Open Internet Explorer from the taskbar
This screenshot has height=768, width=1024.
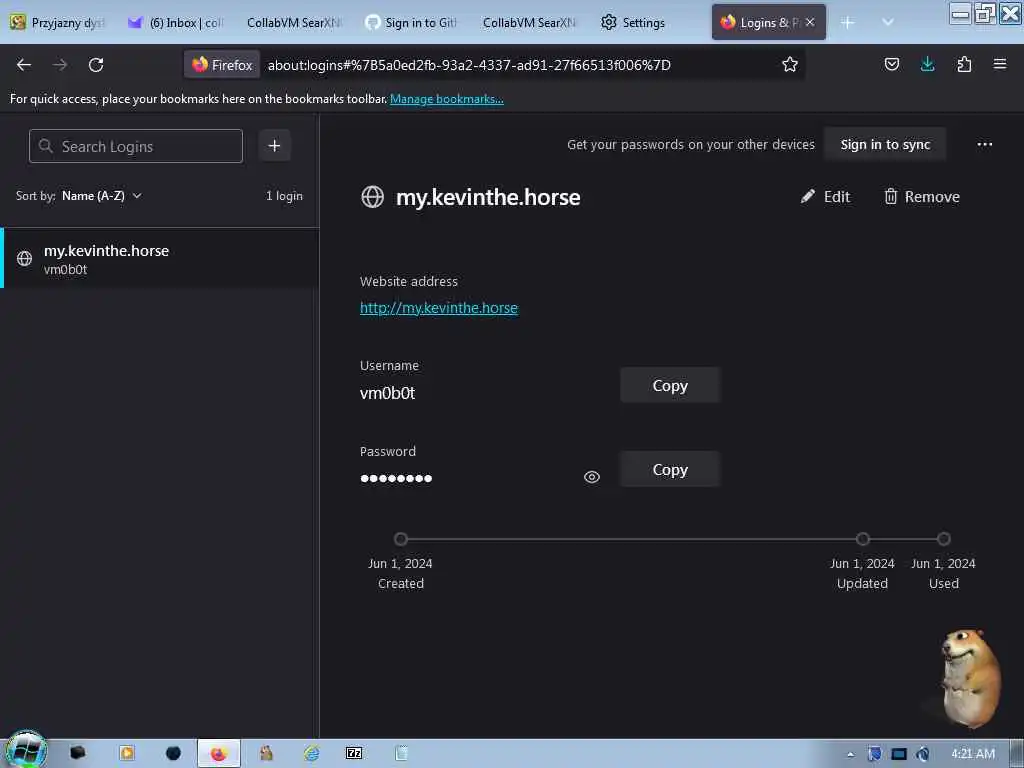coord(312,754)
